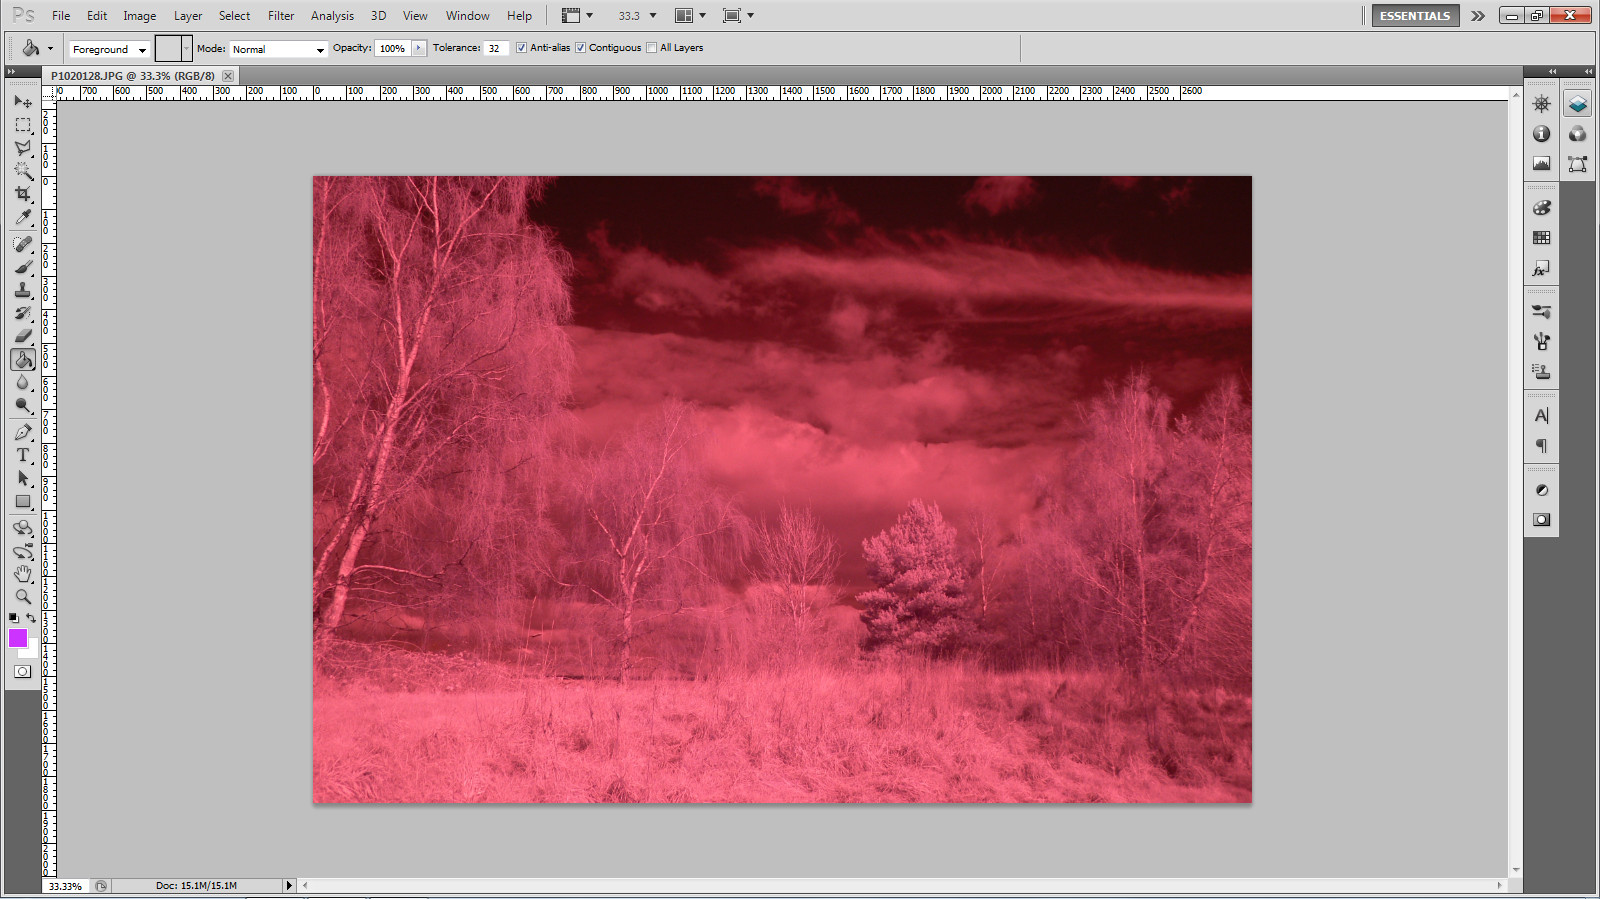Select the Move tool

click(23, 101)
